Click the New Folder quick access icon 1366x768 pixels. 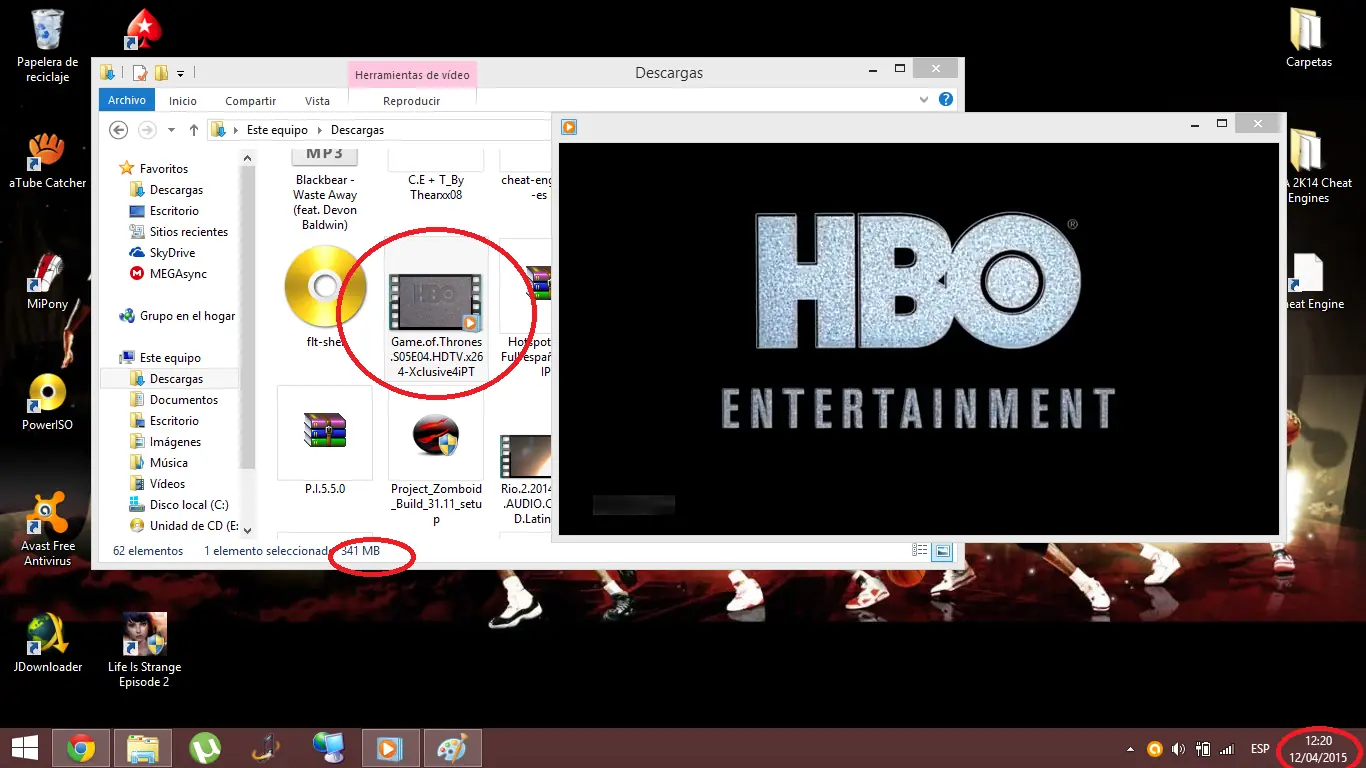[x=160, y=72]
